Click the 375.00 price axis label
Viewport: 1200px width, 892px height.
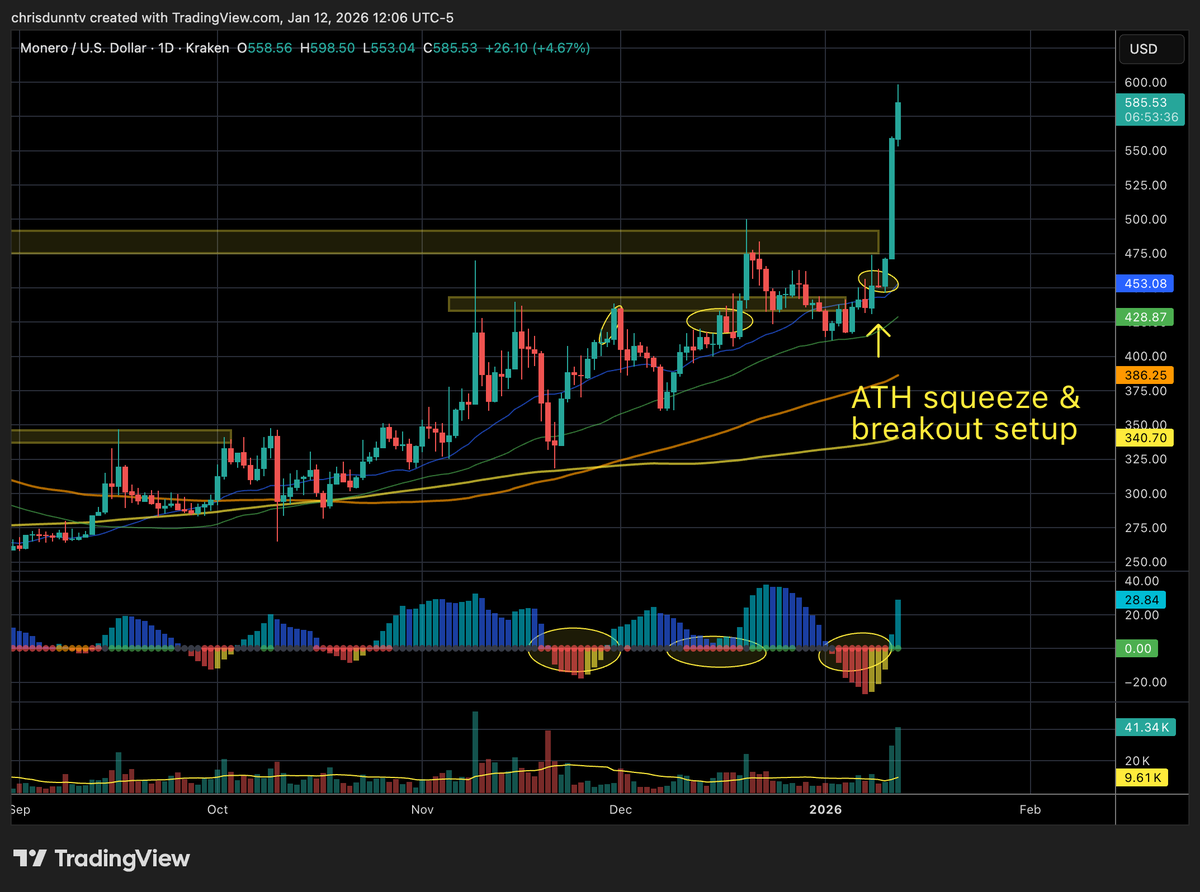[x=1144, y=391]
